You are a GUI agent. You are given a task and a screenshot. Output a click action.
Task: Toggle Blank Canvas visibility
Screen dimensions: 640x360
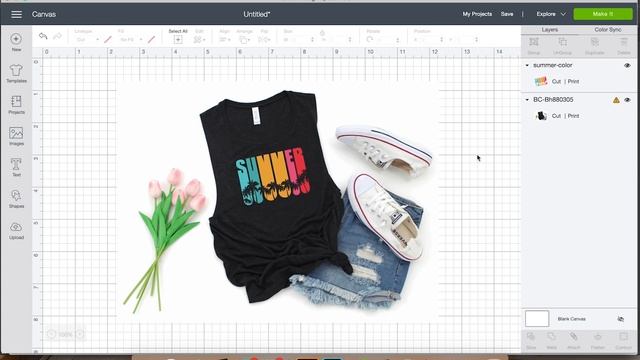click(621, 319)
